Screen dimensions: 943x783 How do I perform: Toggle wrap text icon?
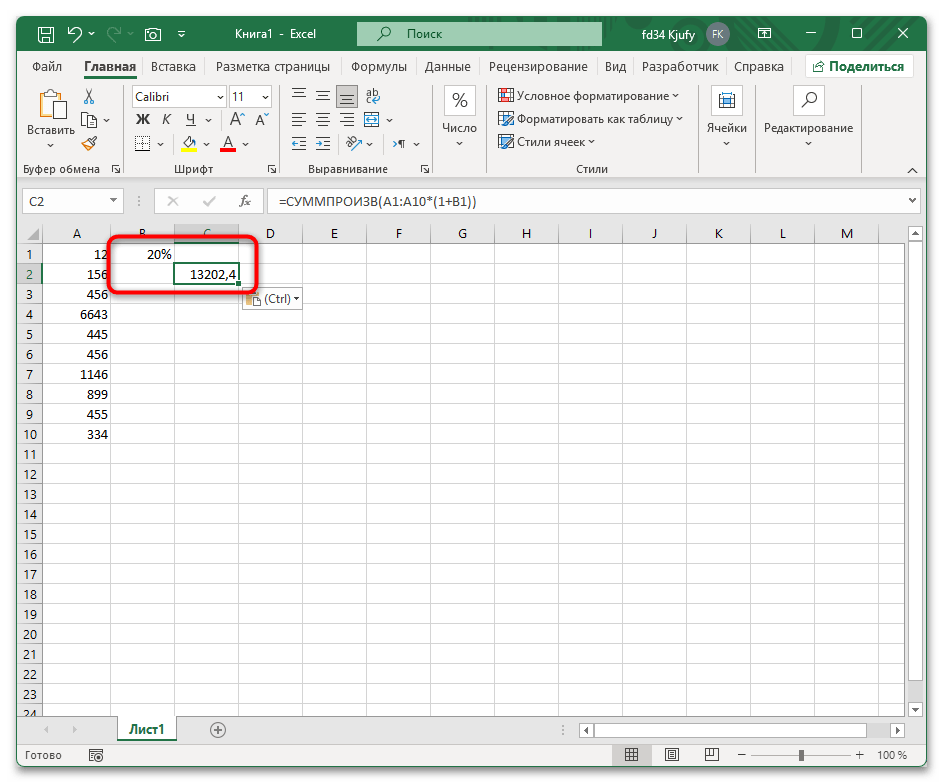pos(372,96)
